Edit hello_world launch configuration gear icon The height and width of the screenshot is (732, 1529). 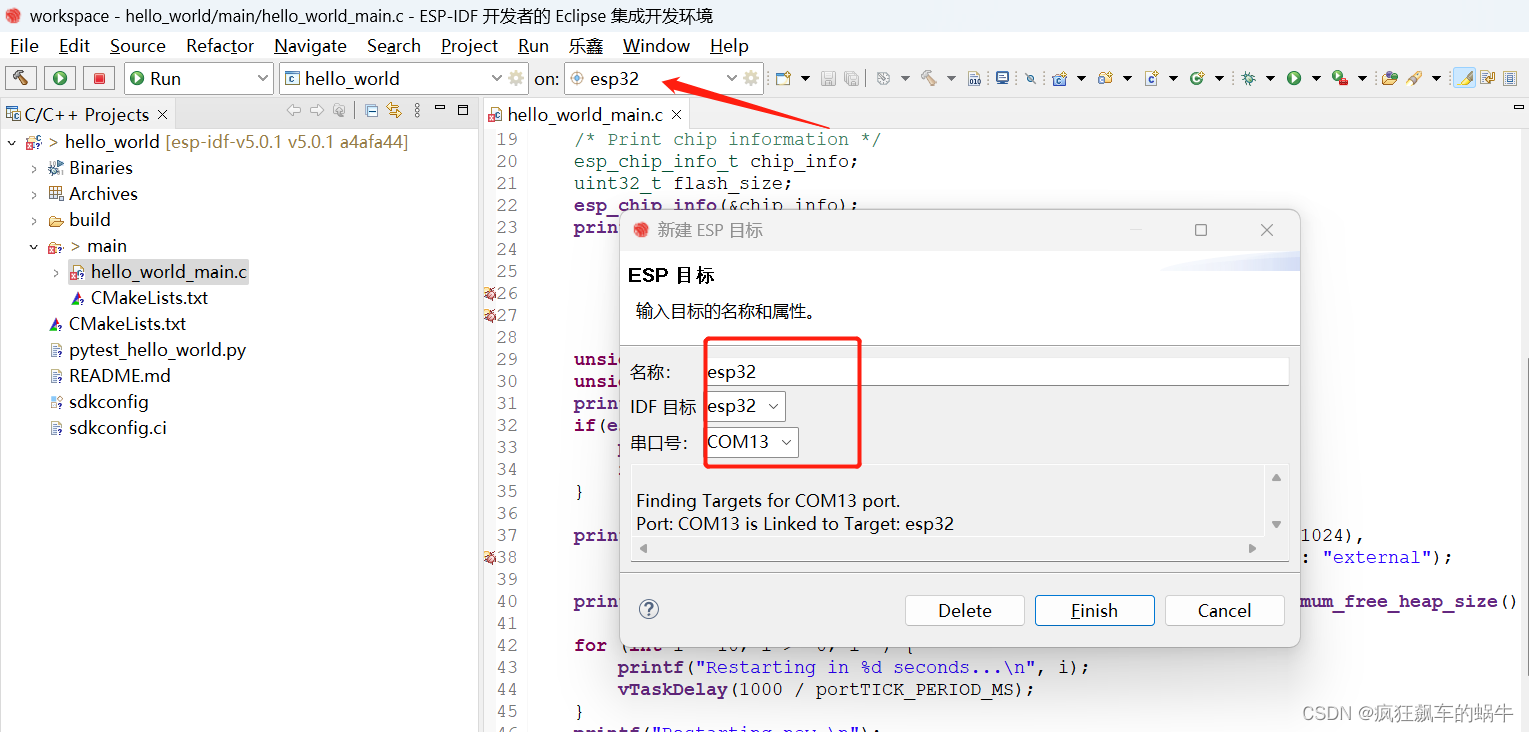point(516,78)
